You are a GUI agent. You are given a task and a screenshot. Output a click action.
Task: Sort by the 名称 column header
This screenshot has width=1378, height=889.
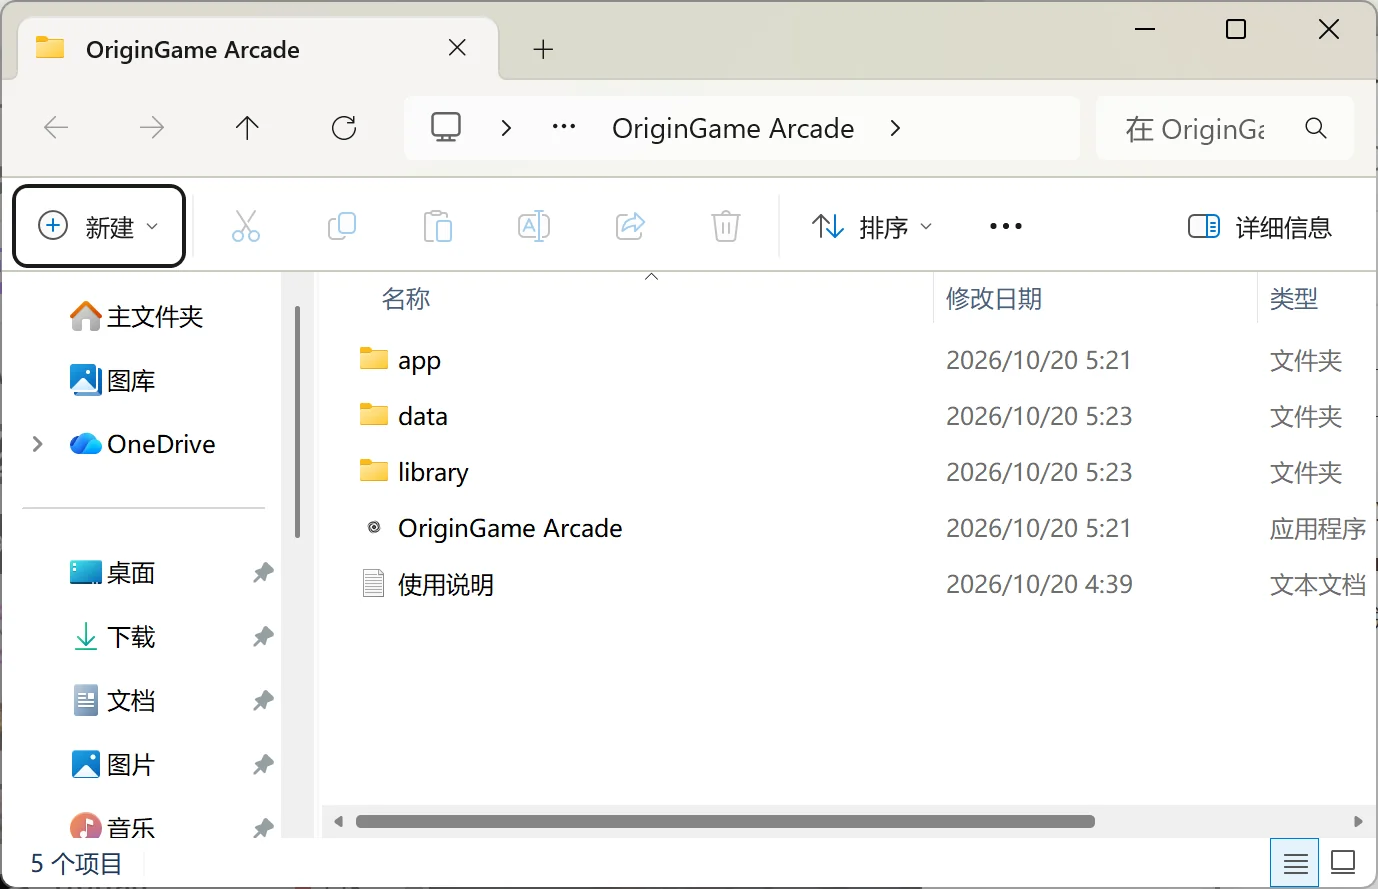click(406, 299)
